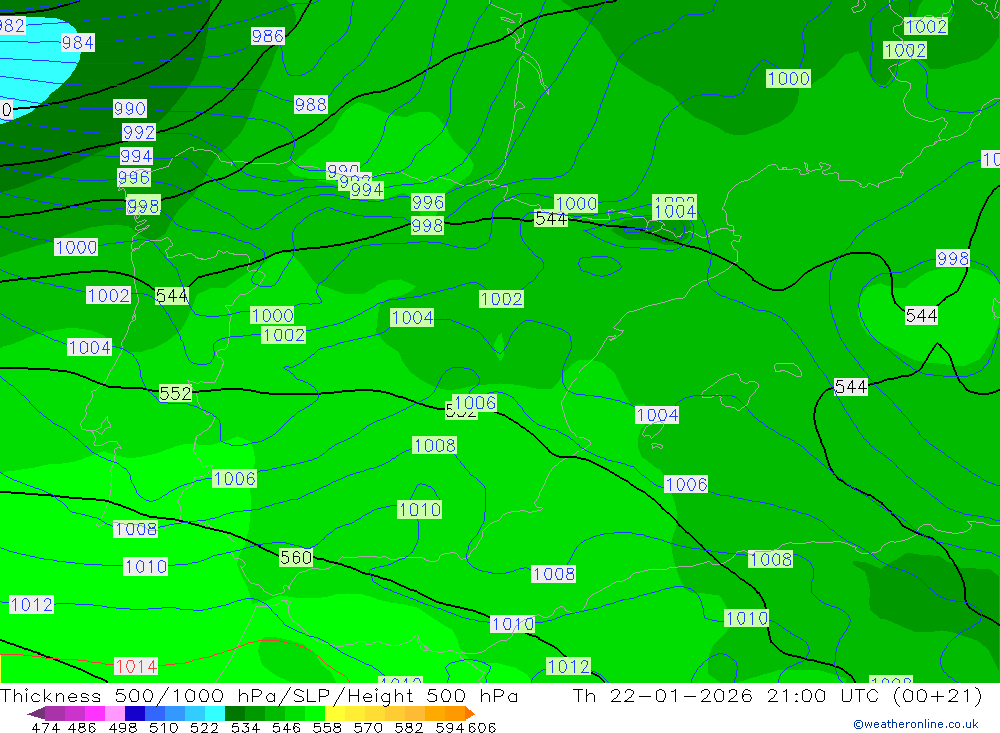Click the 560 height contour label
1000x733 pixels.
pos(296,558)
